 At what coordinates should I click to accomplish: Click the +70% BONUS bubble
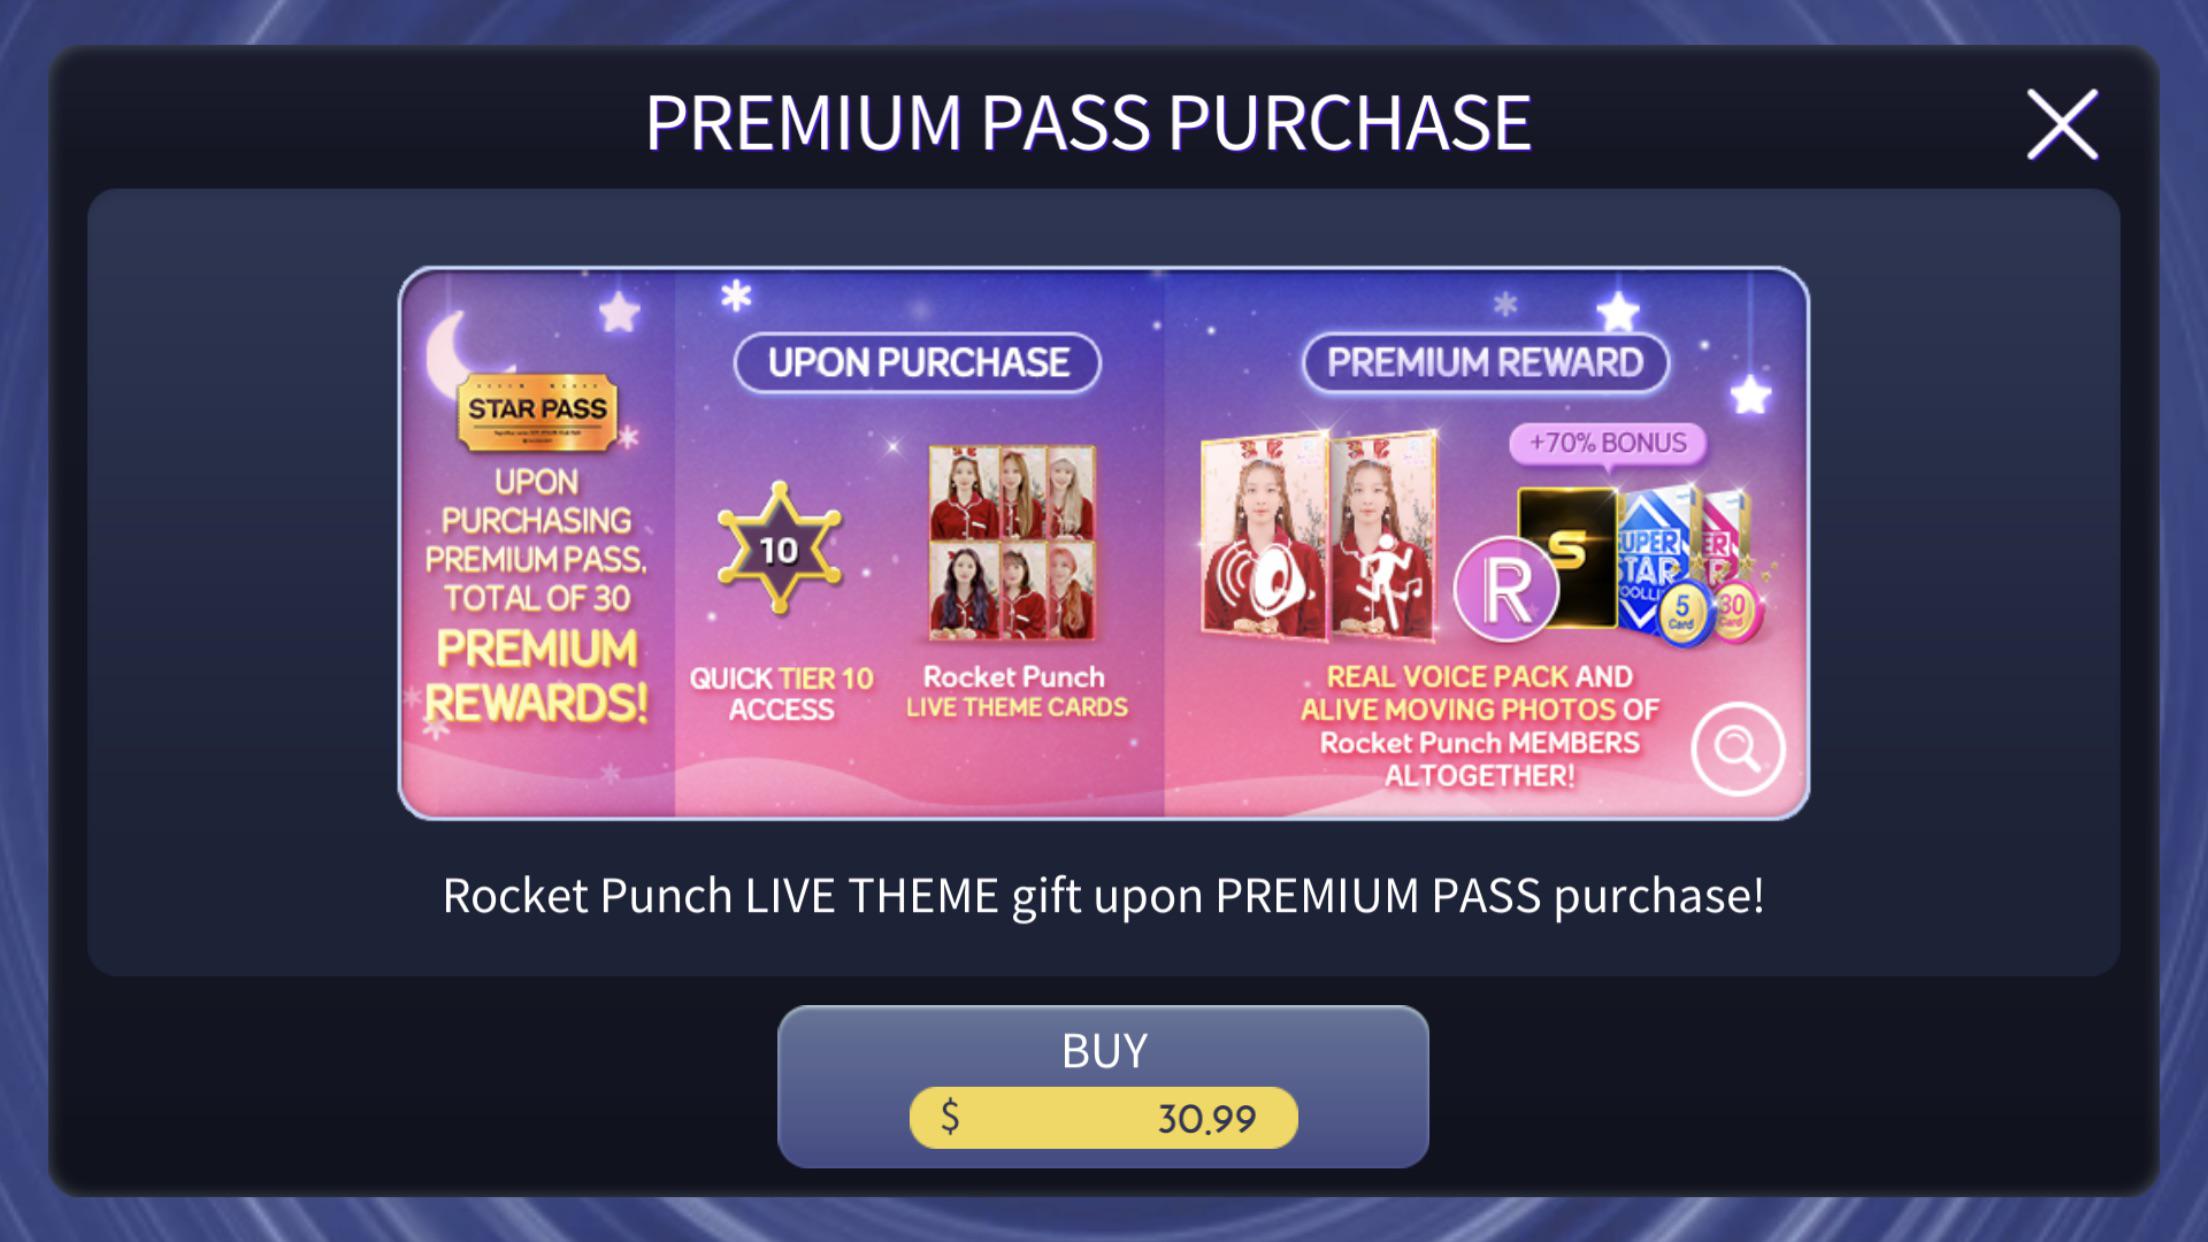tap(1607, 443)
